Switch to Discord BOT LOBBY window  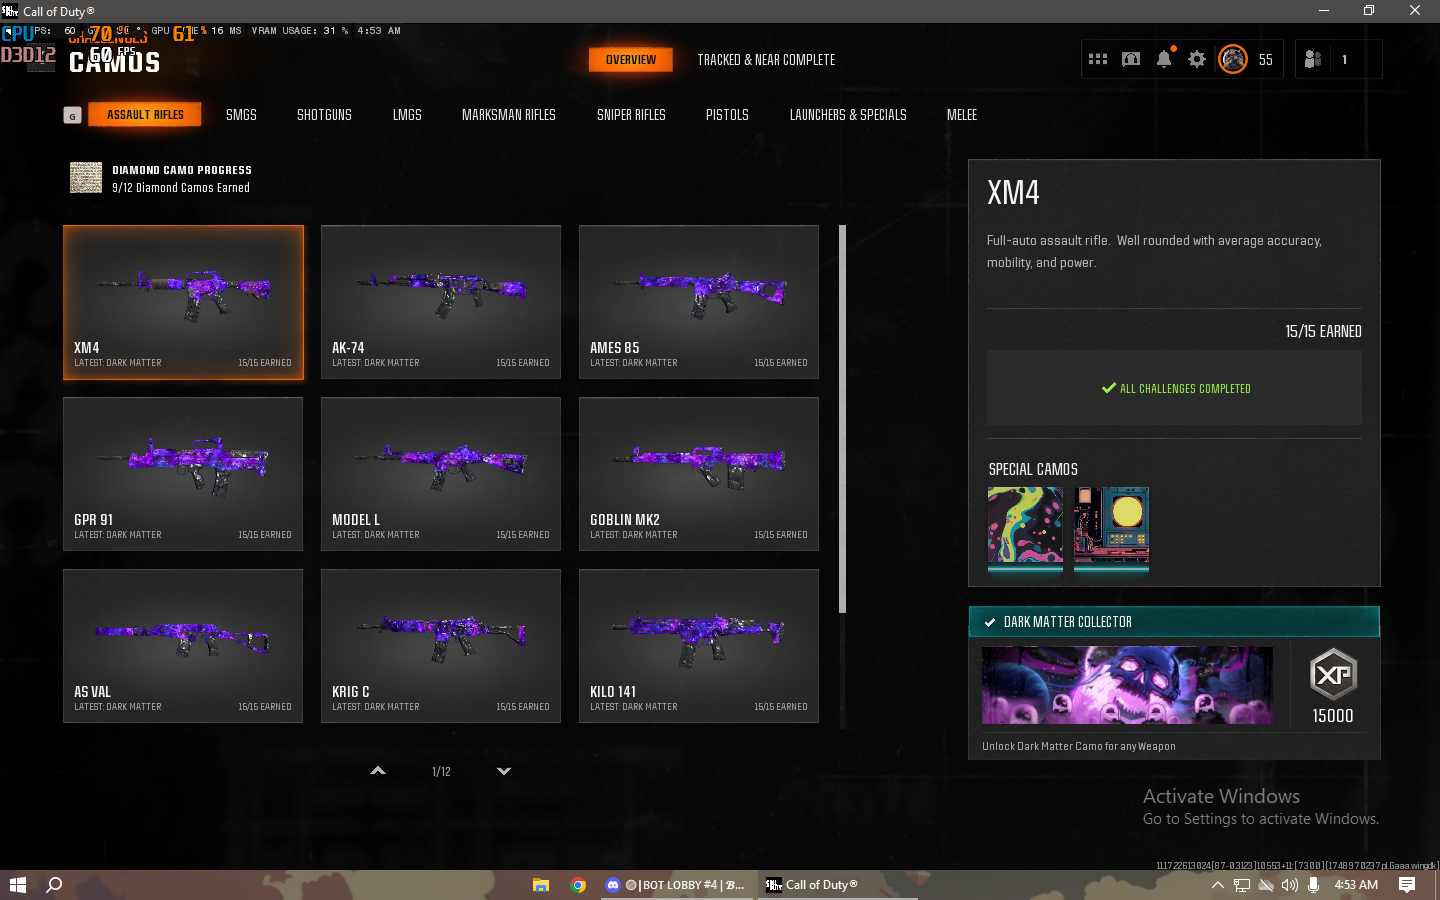point(676,885)
